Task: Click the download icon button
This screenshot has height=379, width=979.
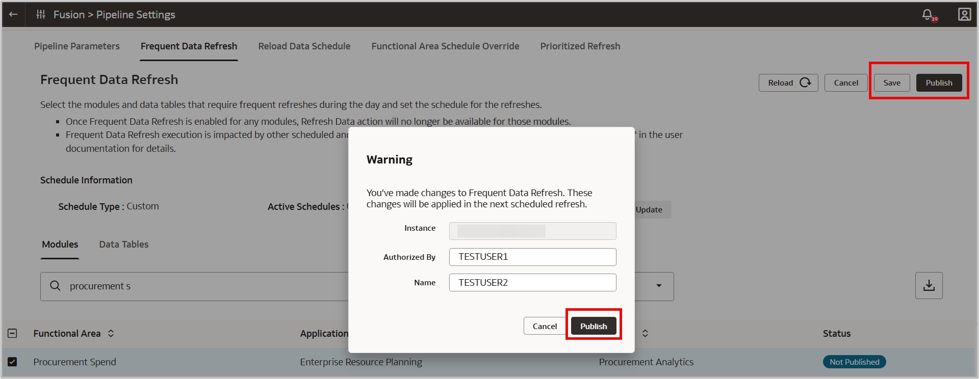Action: pos(928,285)
